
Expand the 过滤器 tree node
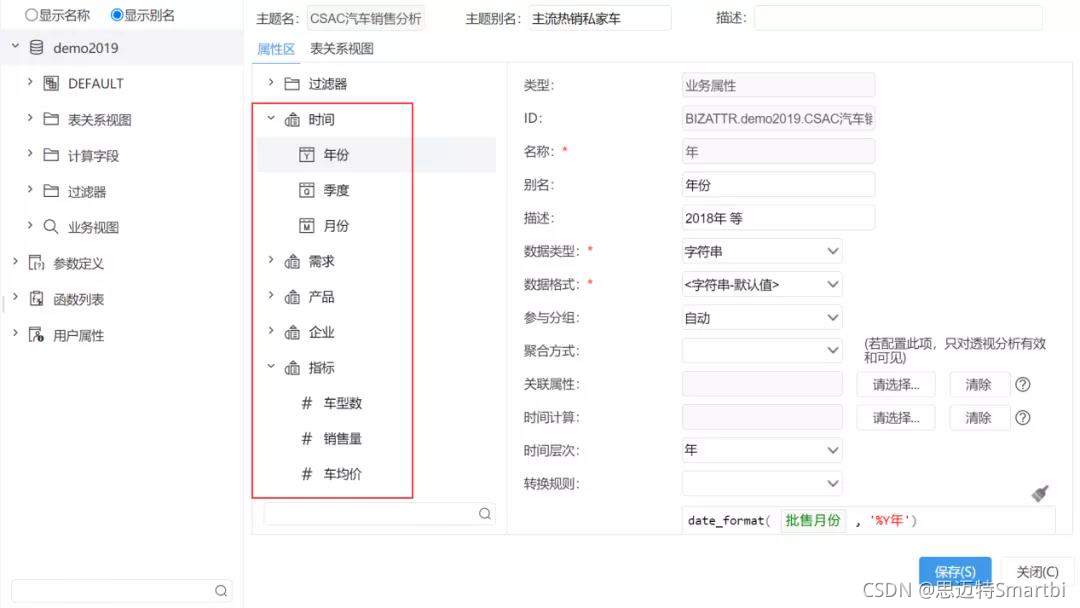[x=270, y=82]
